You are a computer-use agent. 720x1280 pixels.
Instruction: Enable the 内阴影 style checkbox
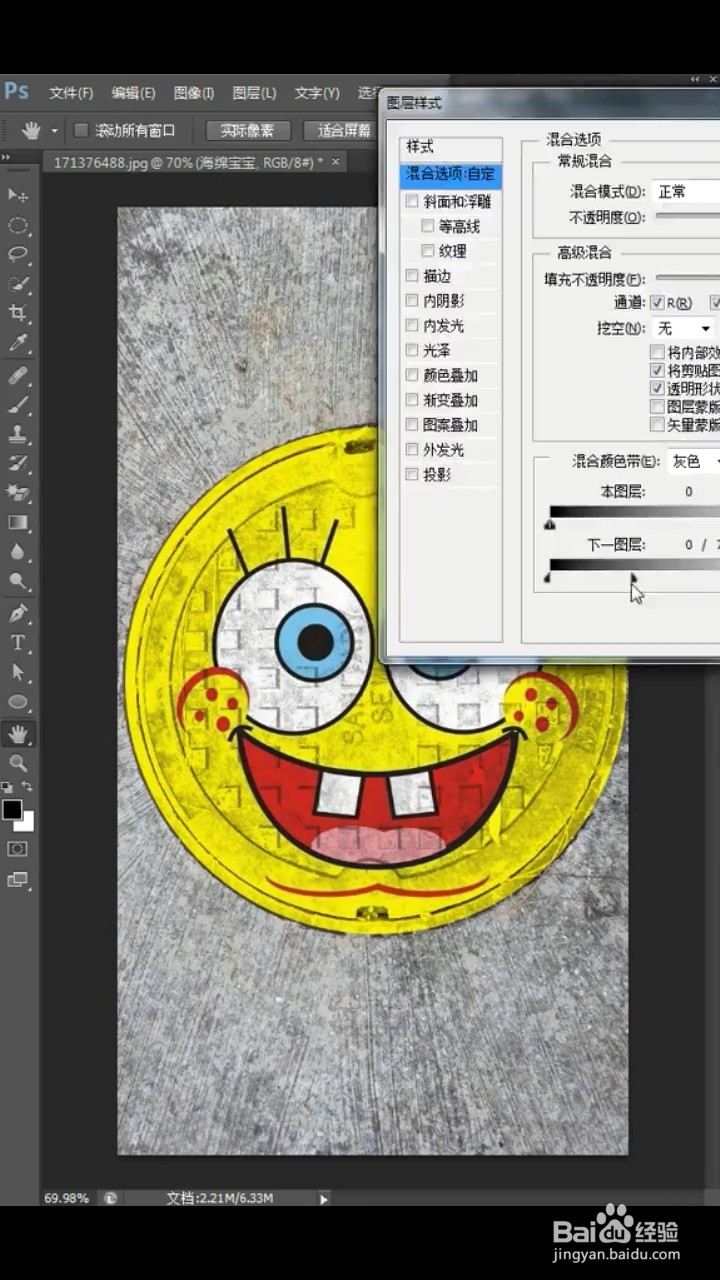[412, 300]
